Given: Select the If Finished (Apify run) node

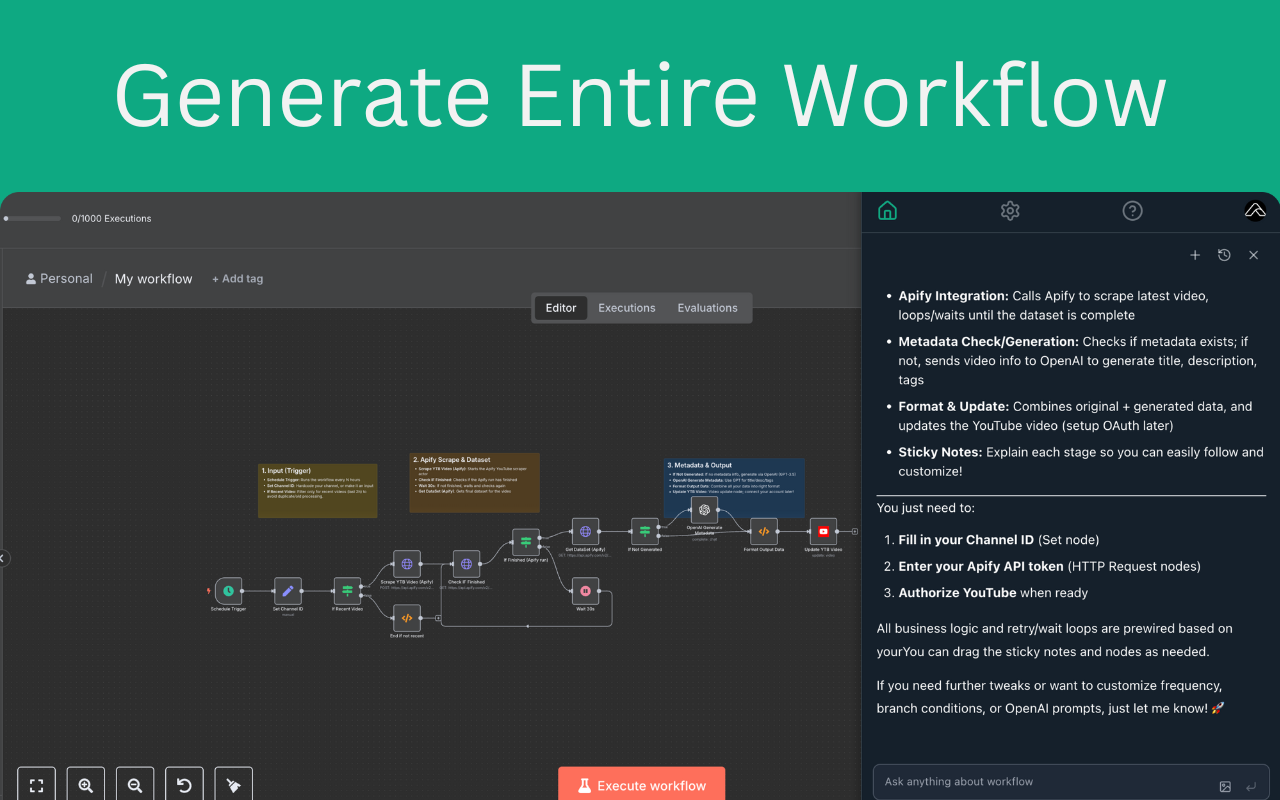Looking at the screenshot, I should click(x=526, y=542).
